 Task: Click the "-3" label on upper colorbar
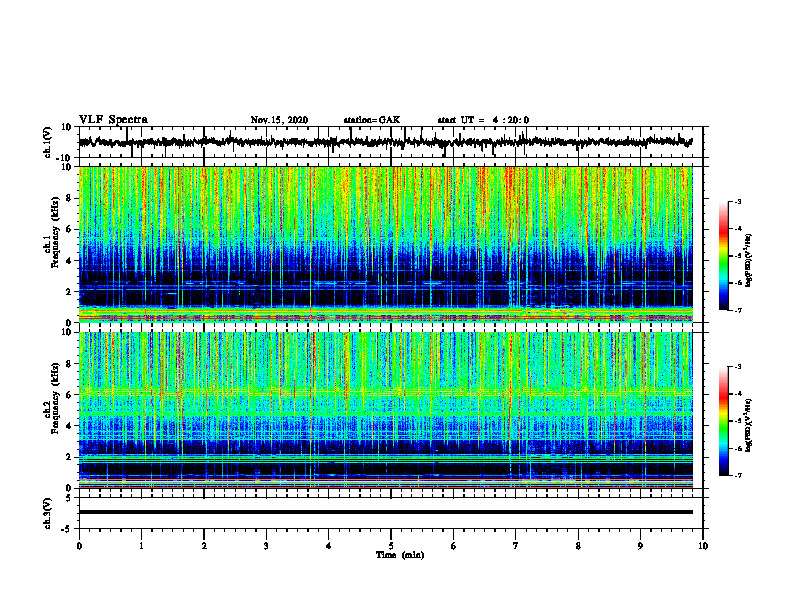(x=737, y=201)
